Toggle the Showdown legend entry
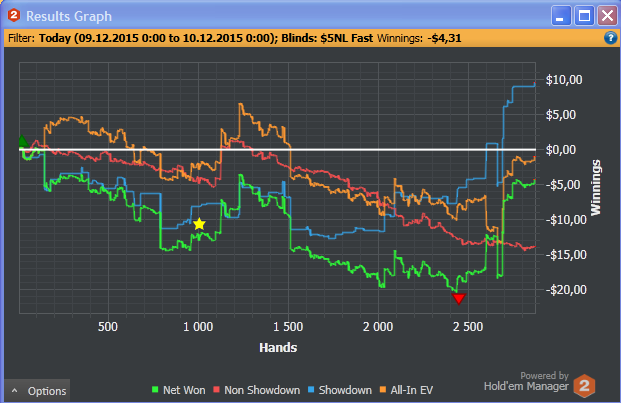This screenshot has height=403, width=621. [x=340, y=390]
